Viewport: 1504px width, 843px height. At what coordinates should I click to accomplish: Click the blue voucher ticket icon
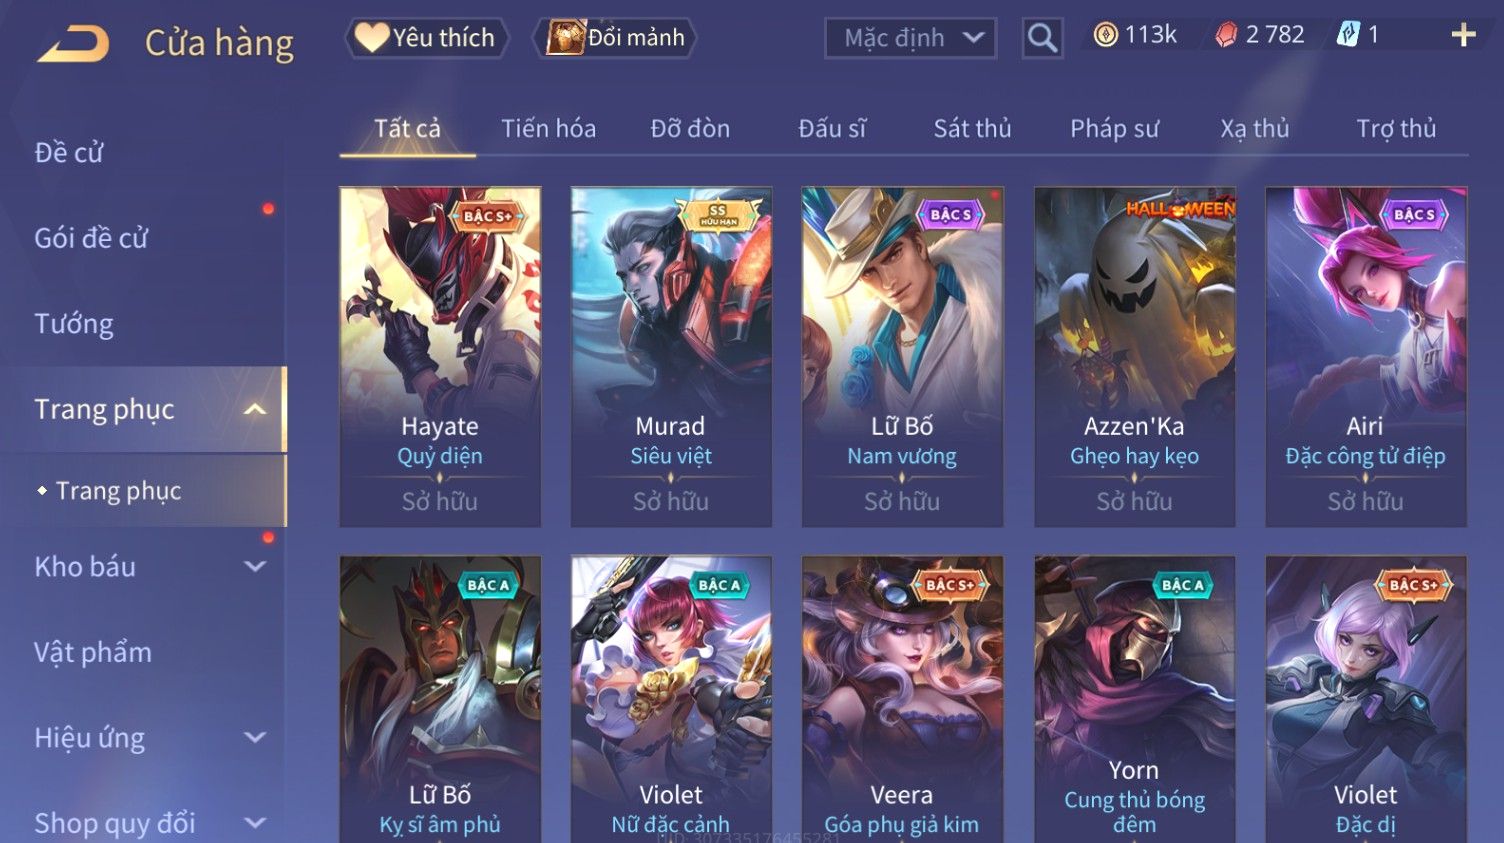pyautogui.click(x=1348, y=35)
